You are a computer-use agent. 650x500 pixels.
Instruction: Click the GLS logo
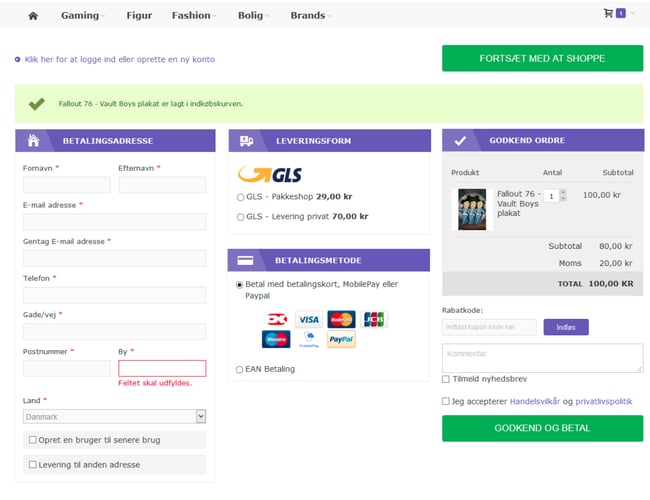tap(270, 175)
